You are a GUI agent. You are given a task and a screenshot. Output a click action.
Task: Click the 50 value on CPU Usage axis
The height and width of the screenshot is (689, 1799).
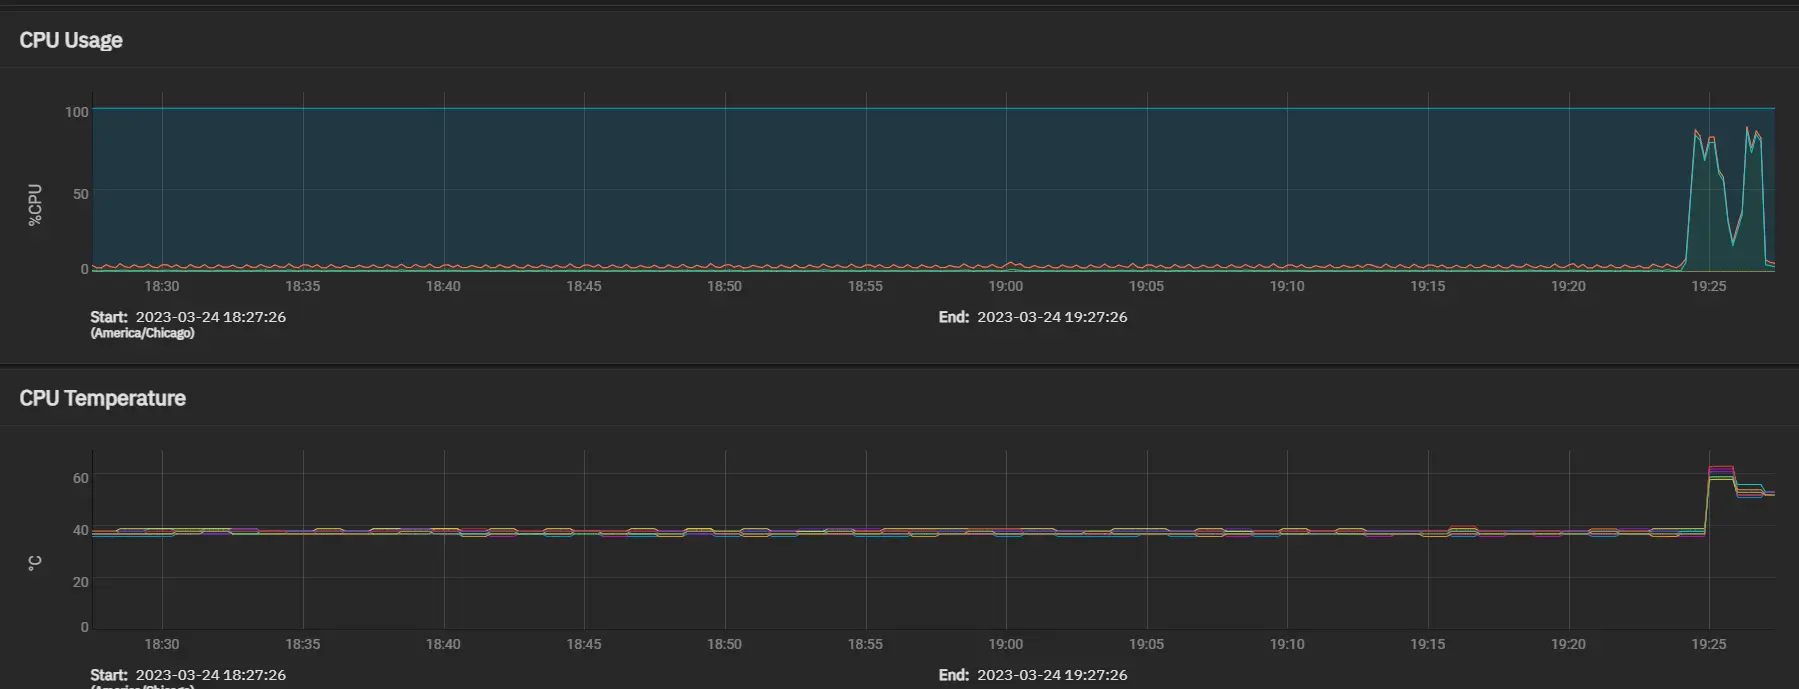click(x=81, y=194)
